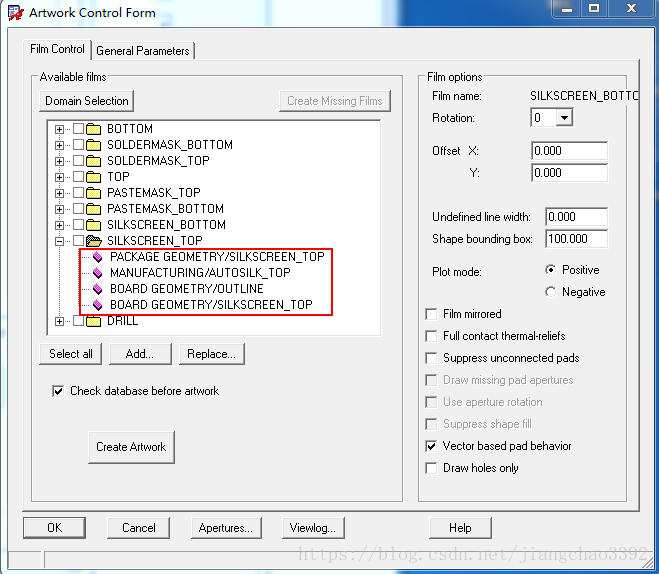Check the SOLDERMASK_TOP film checkbox
The height and width of the screenshot is (574, 659).
pos(78,161)
